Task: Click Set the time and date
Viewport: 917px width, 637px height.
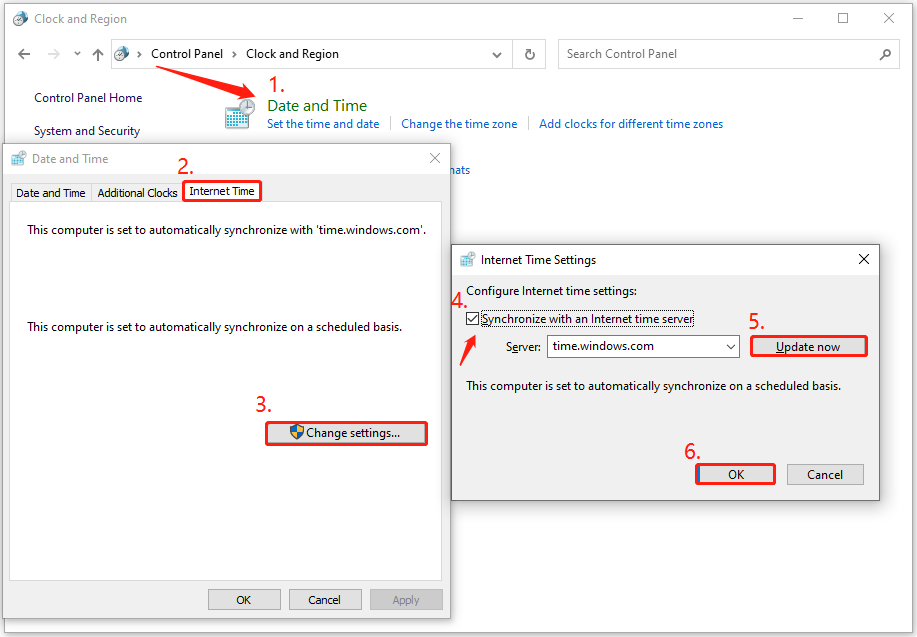Action: click(323, 124)
